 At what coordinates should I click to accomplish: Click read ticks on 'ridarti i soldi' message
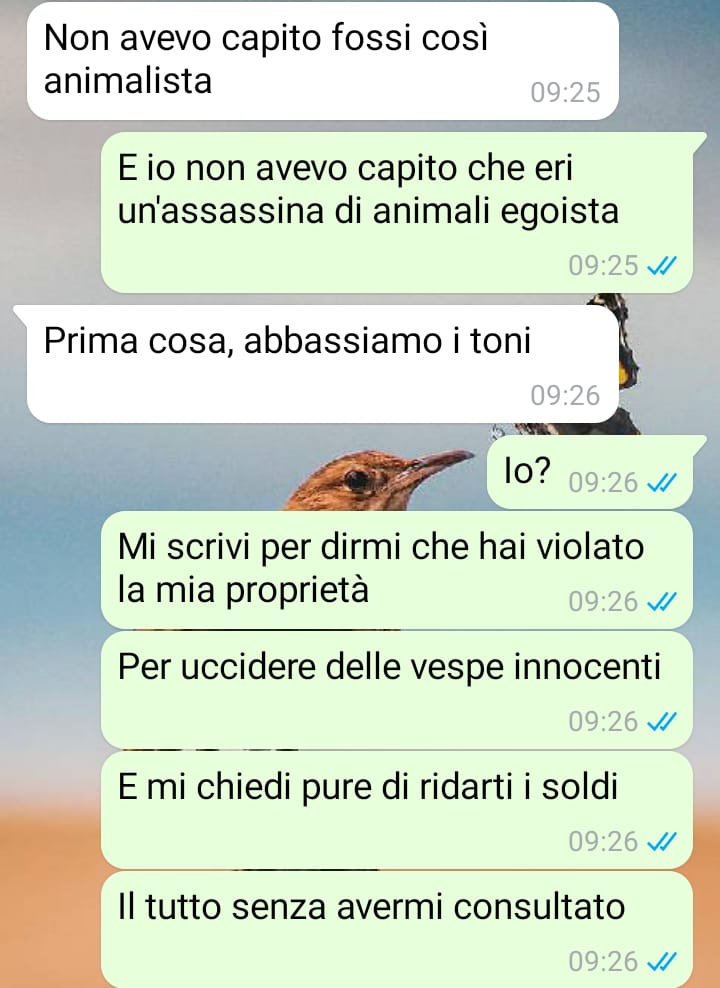(x=662, y=842)
